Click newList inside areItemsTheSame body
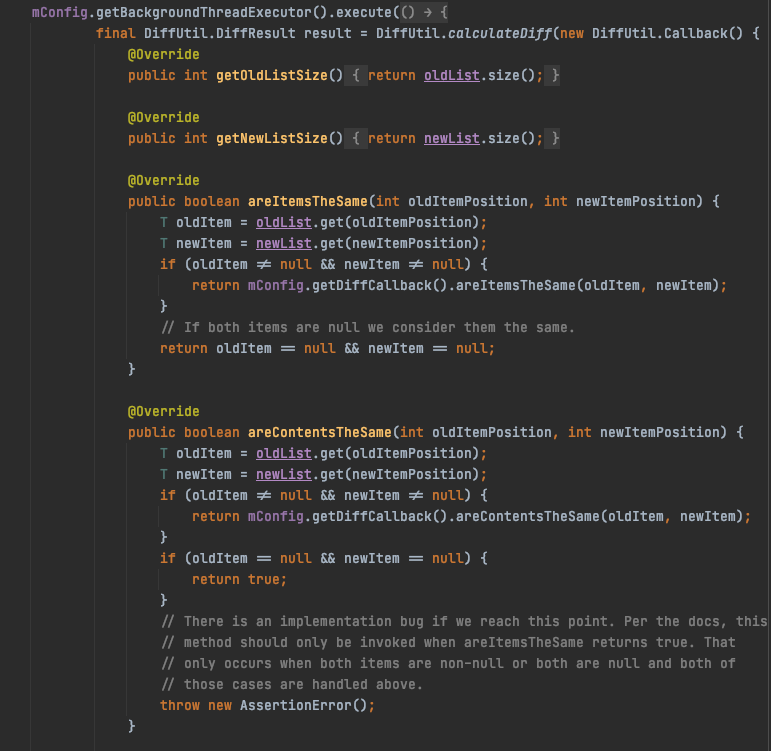 pos(284,243)
